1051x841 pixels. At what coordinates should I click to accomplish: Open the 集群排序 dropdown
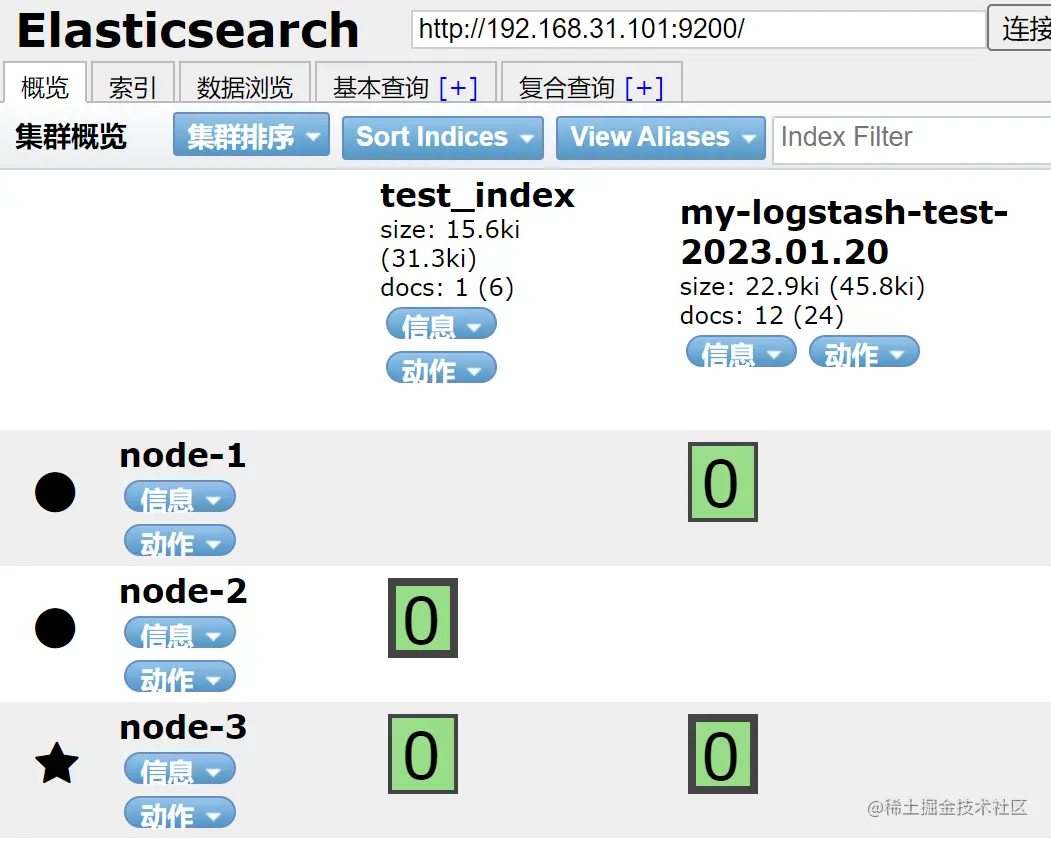click(x=251, y=135)
